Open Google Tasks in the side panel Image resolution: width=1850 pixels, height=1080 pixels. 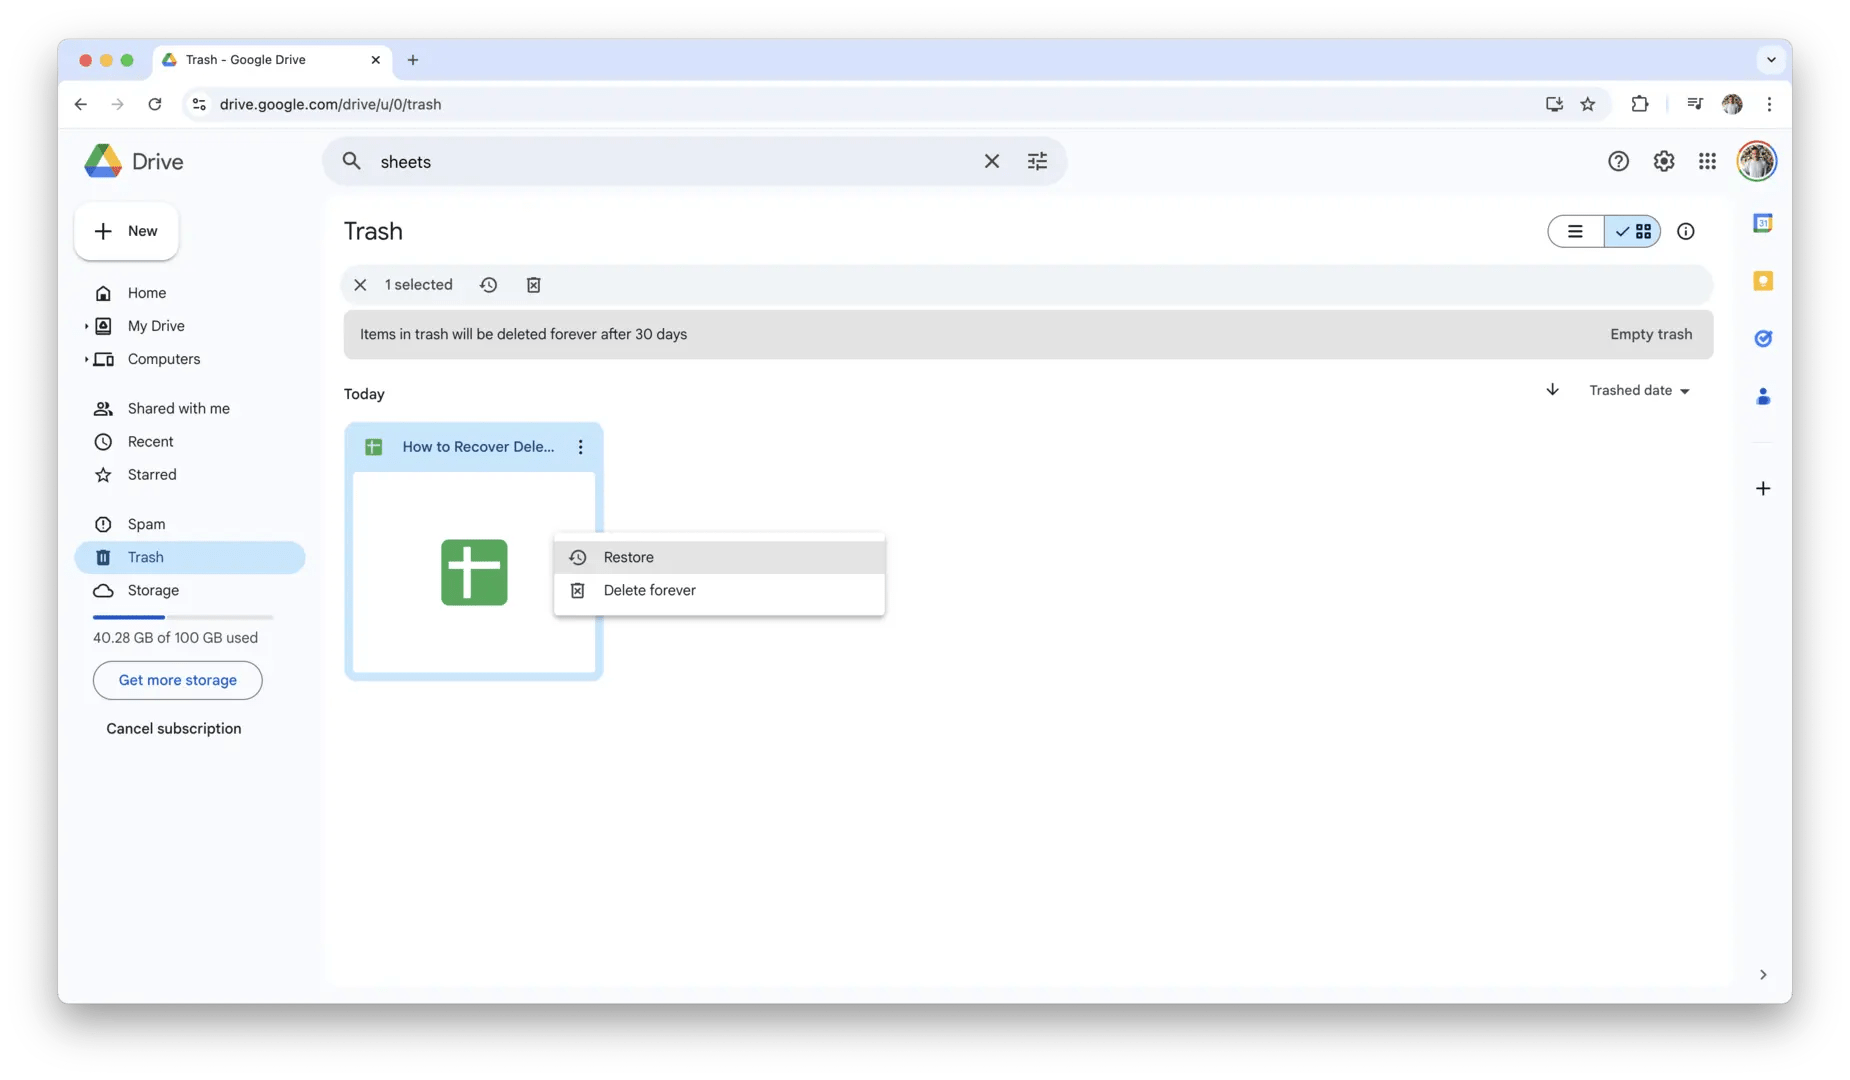coord(1763,338)
